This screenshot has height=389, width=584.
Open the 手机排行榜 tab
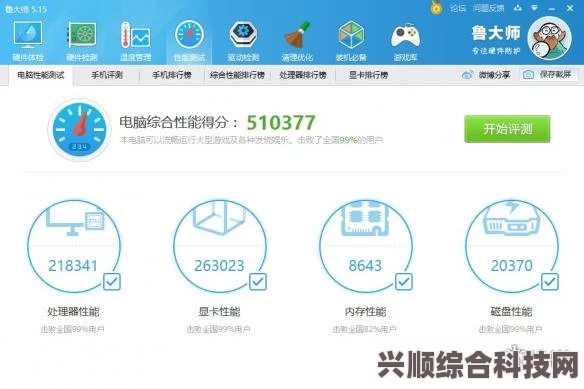coord(172,75)
